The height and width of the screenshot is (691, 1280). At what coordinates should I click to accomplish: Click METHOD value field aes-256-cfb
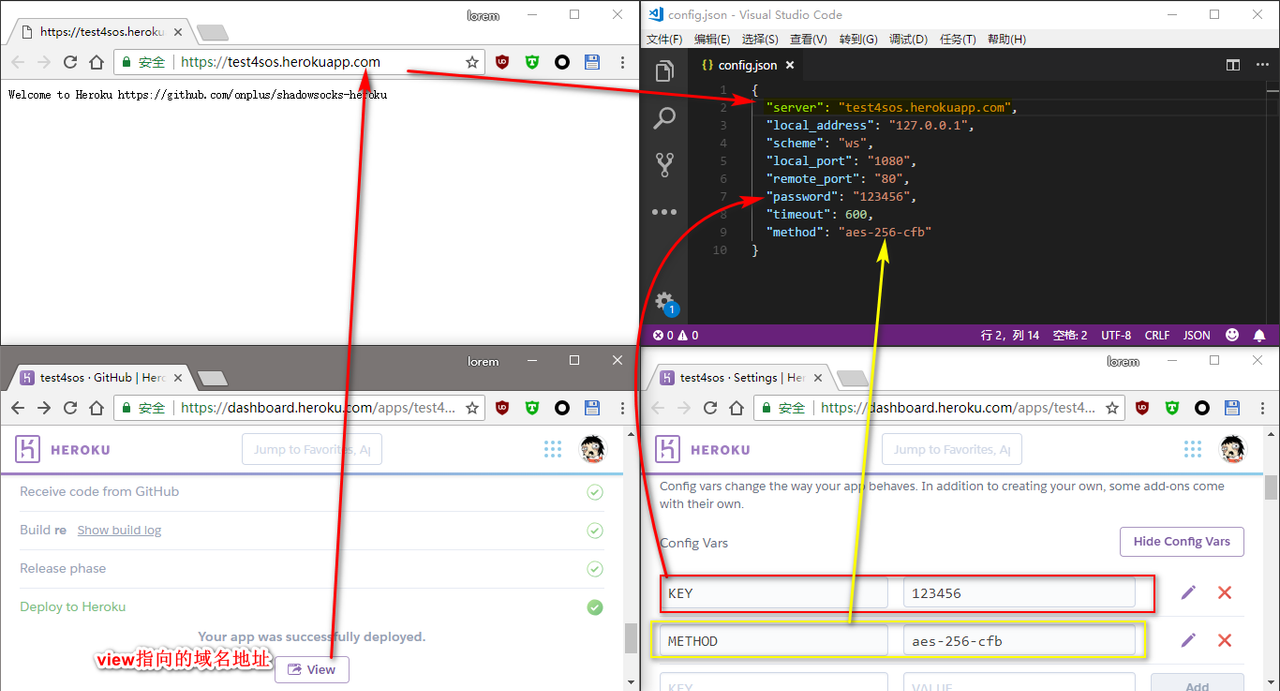click(1019, 641)
